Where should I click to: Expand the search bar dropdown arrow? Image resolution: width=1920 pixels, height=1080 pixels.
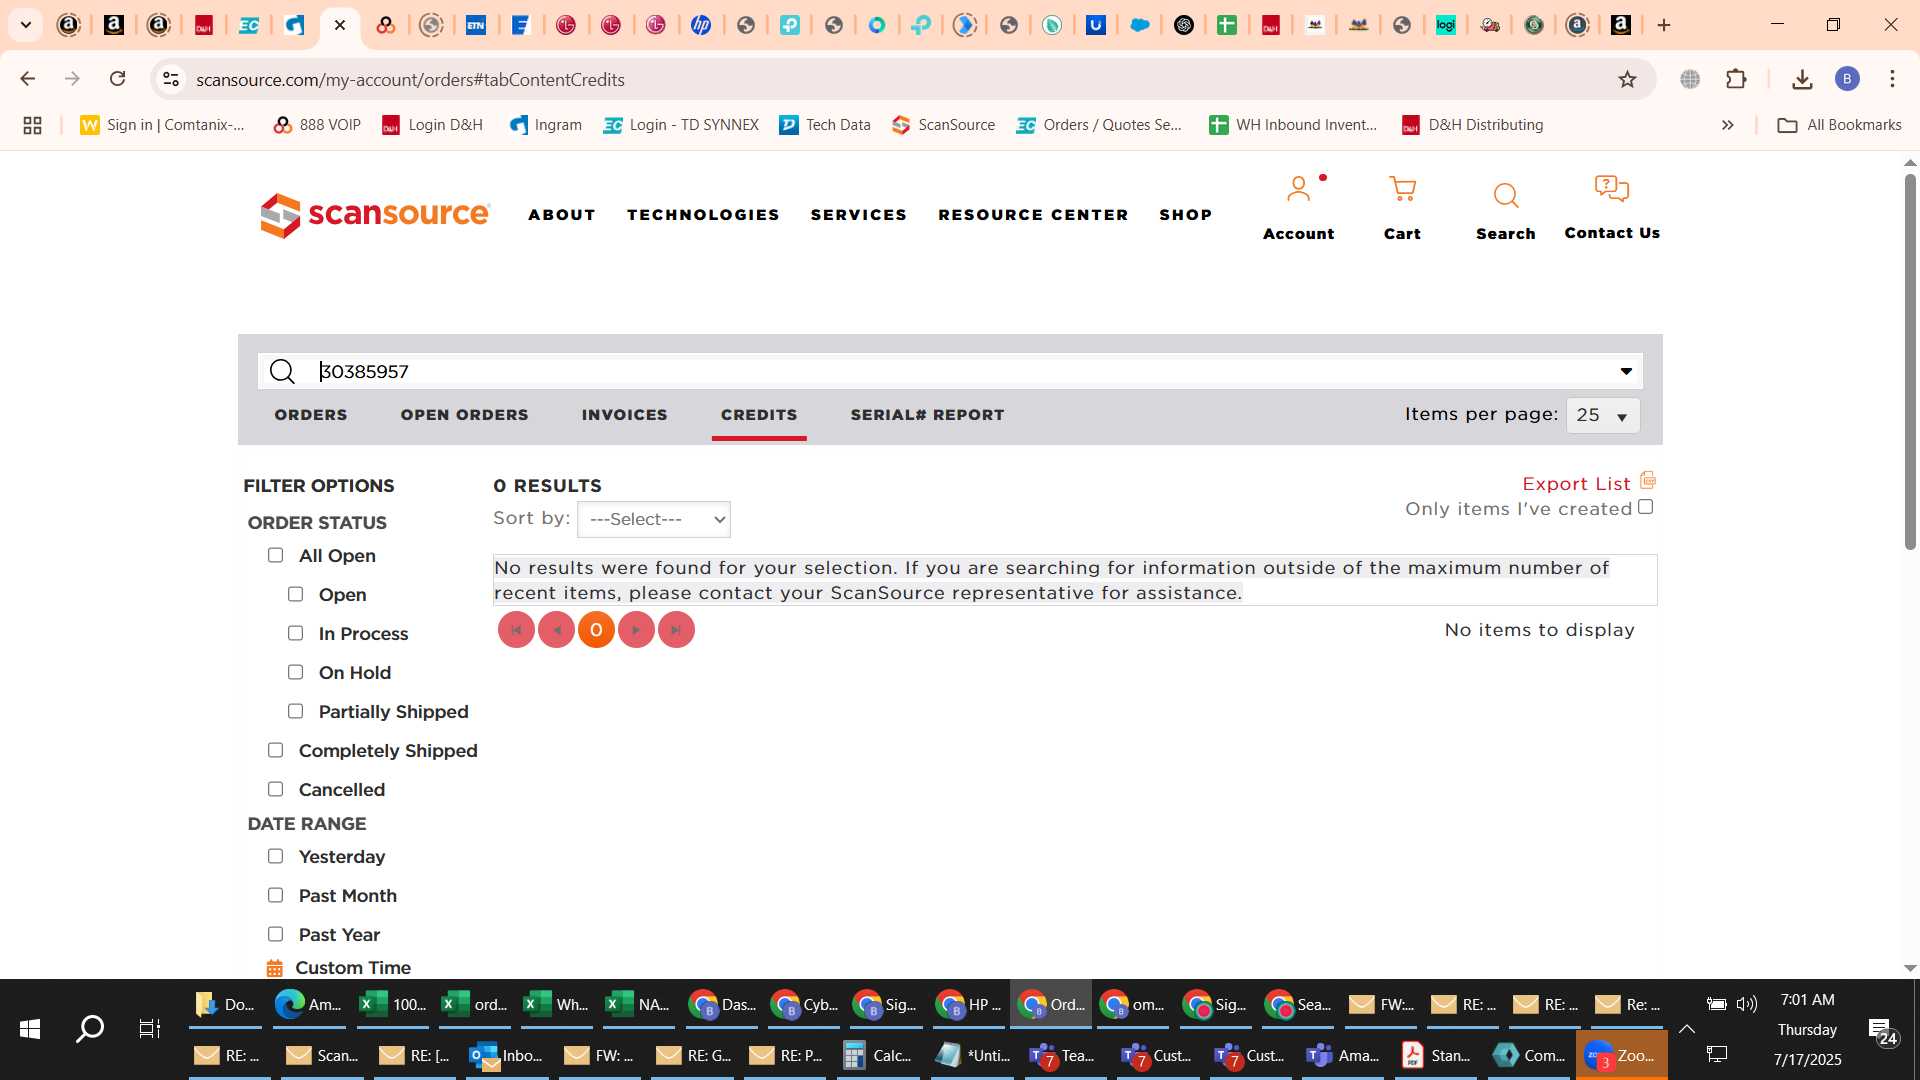[x=1626, y=371]
